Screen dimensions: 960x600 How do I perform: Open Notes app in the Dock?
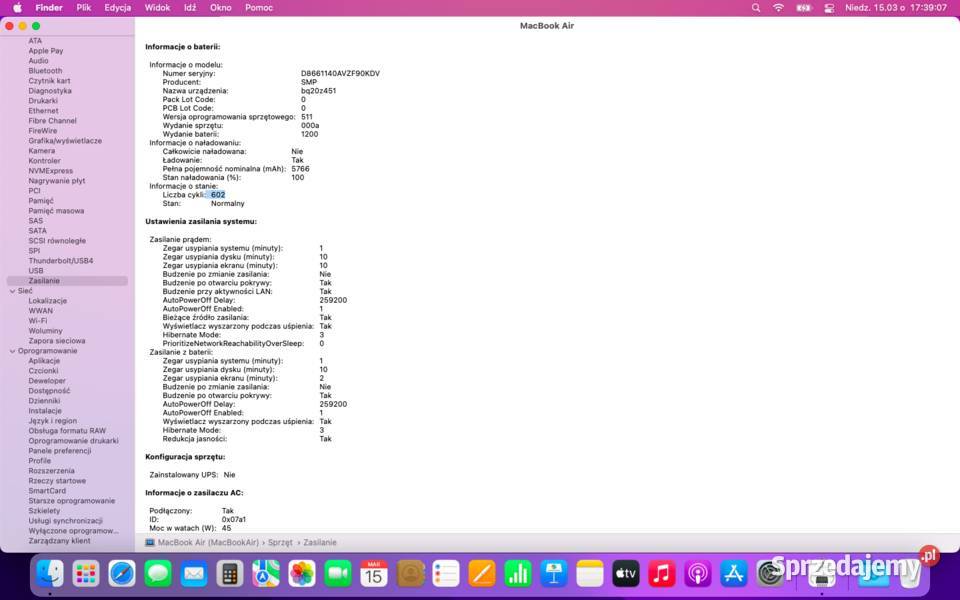pos(590,574)
